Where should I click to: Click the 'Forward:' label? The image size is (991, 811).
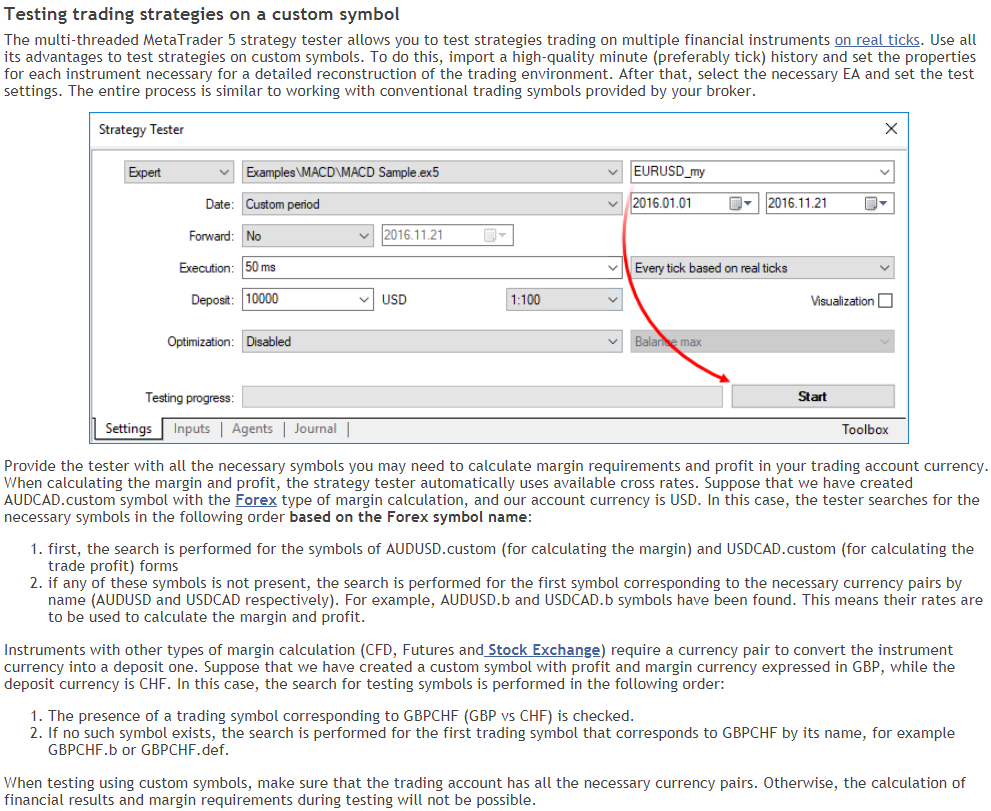click(x=211, y=236)
